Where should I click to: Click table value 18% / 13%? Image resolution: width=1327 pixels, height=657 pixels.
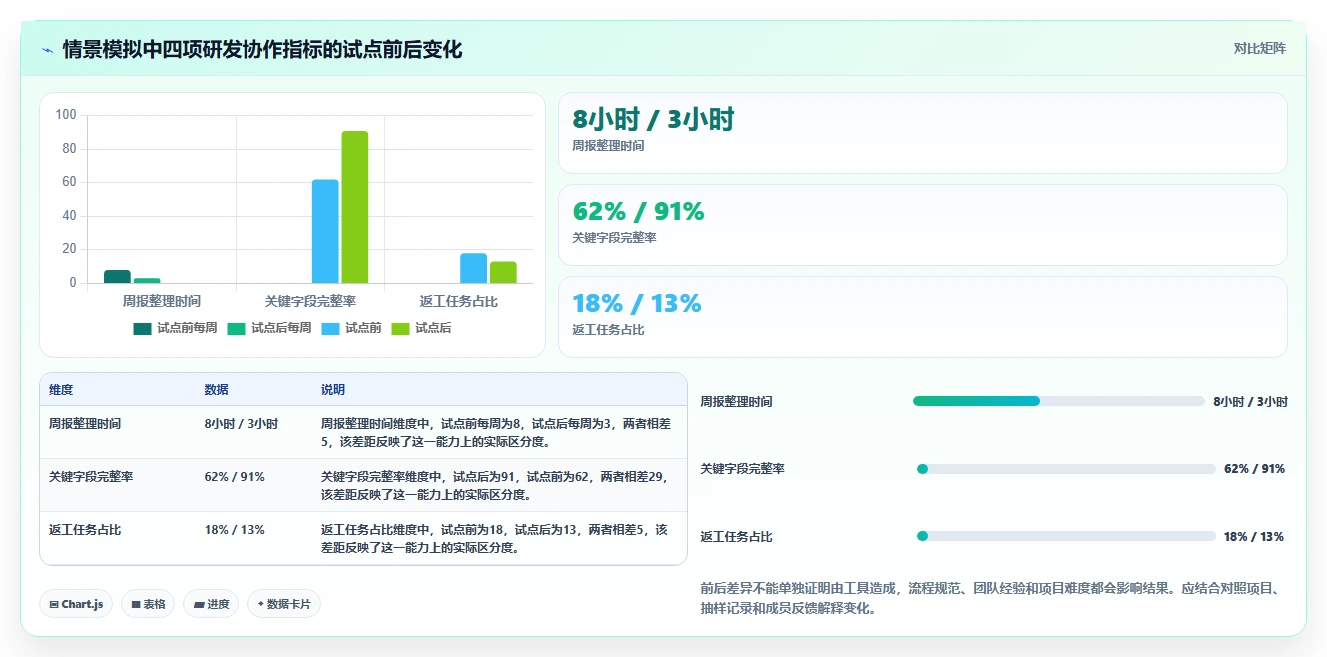coord(234,530)
